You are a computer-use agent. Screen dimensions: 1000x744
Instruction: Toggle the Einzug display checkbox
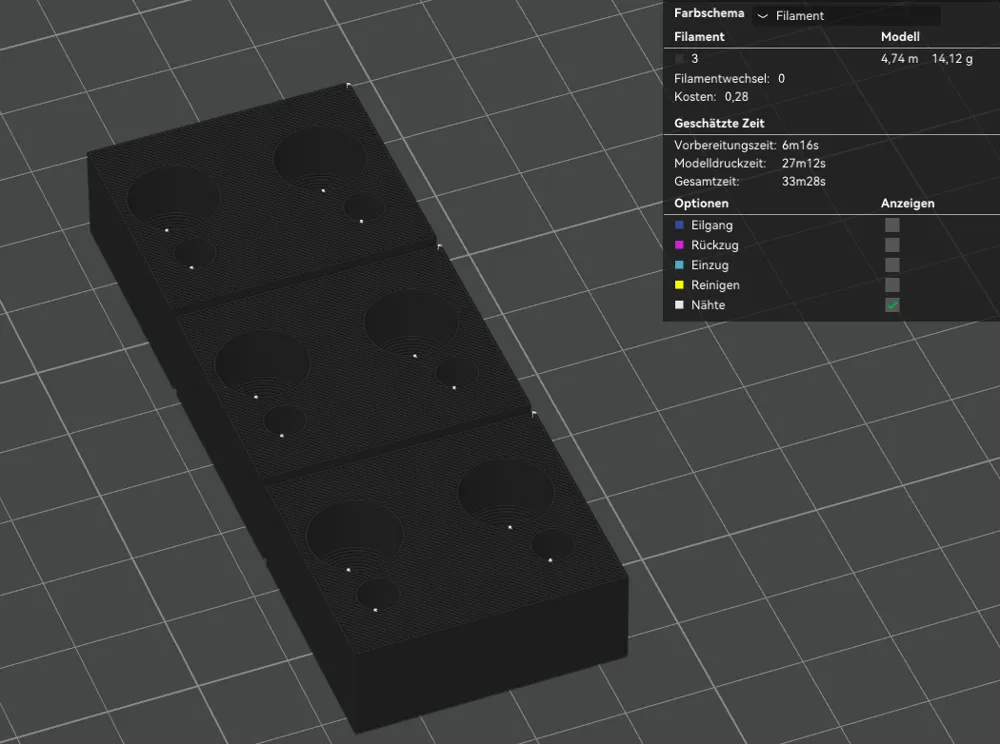pos(892,265)
